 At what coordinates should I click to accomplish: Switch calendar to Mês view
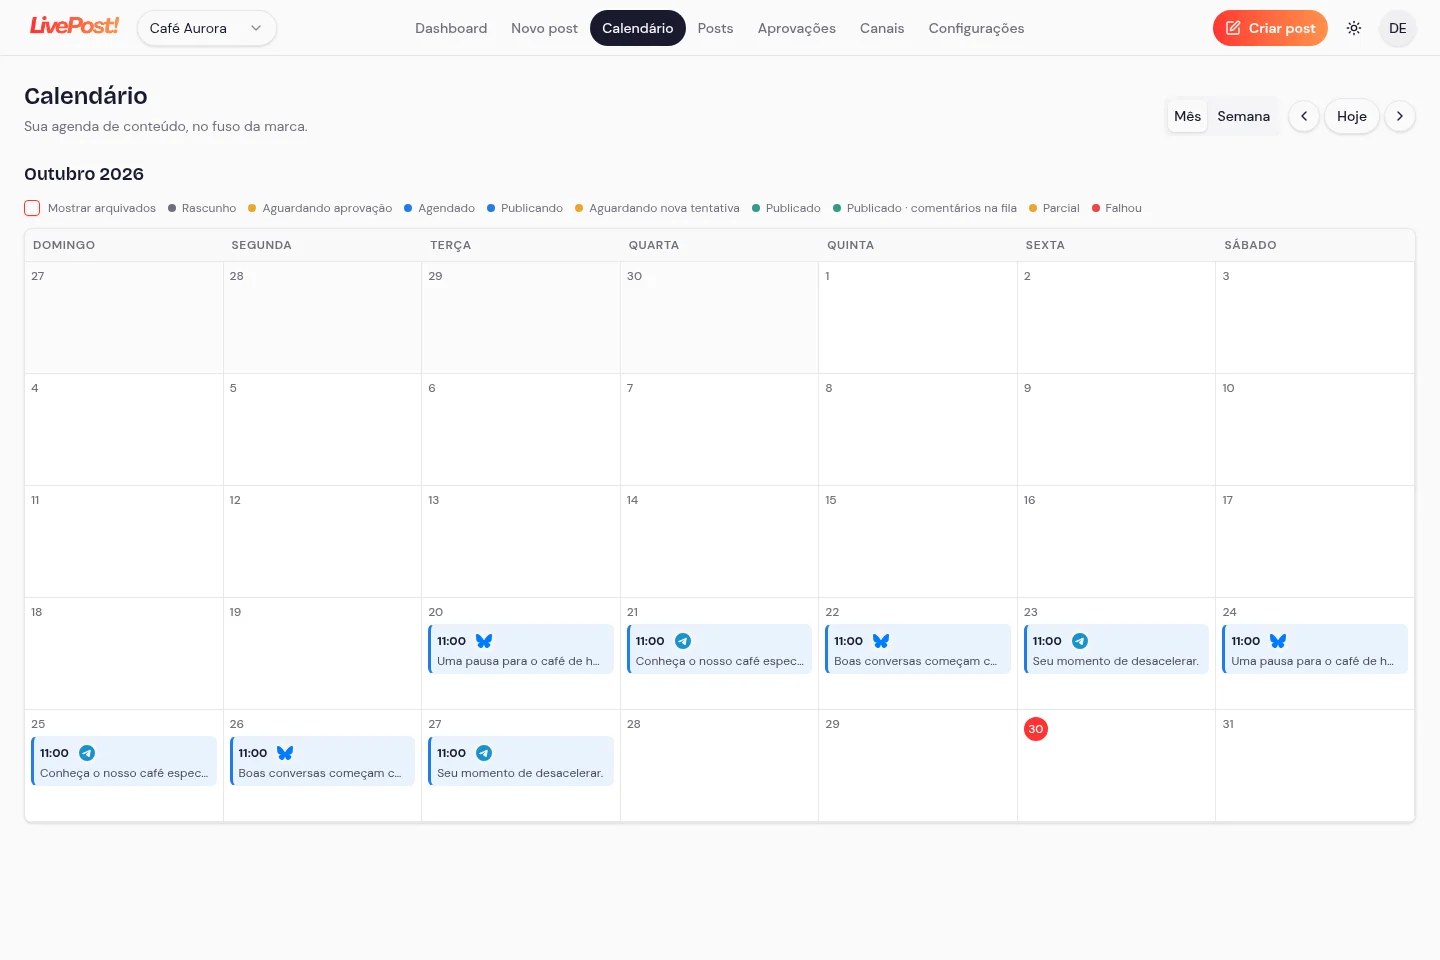coord(1187,116)
